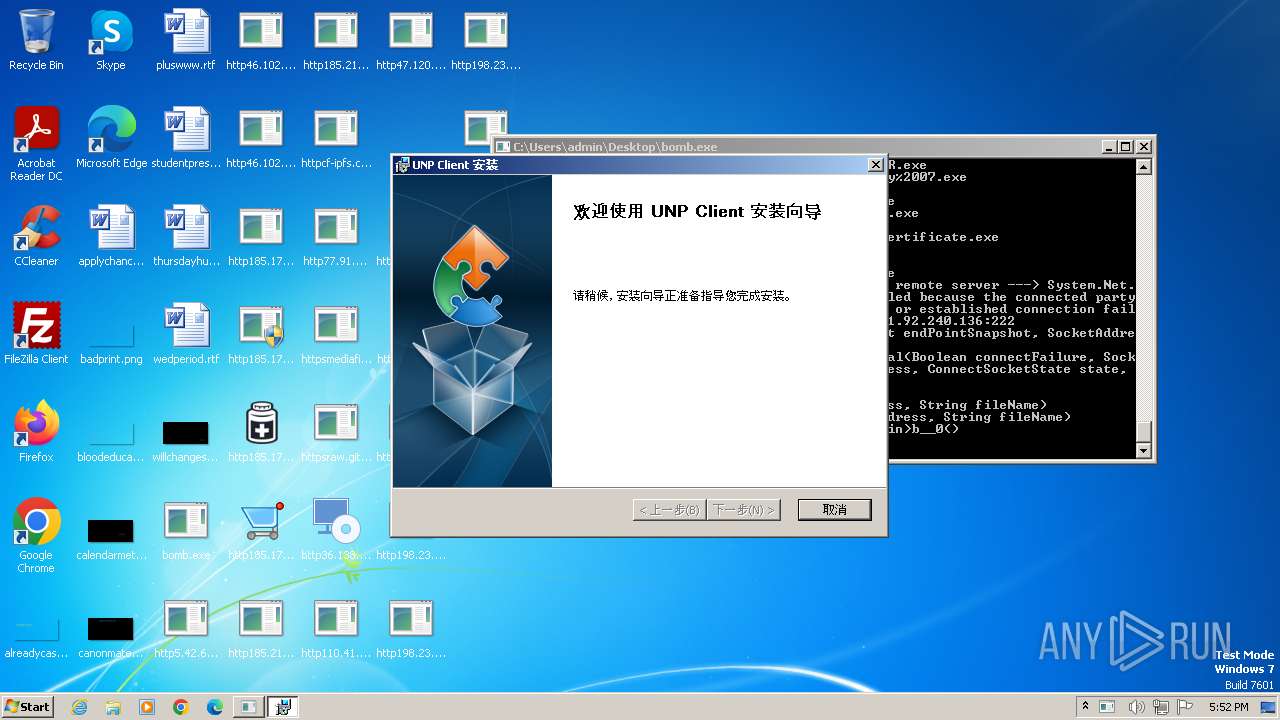Maximize the bomb.exe console window
The image size is (1280, 720).
click(x=1125, y=147)
